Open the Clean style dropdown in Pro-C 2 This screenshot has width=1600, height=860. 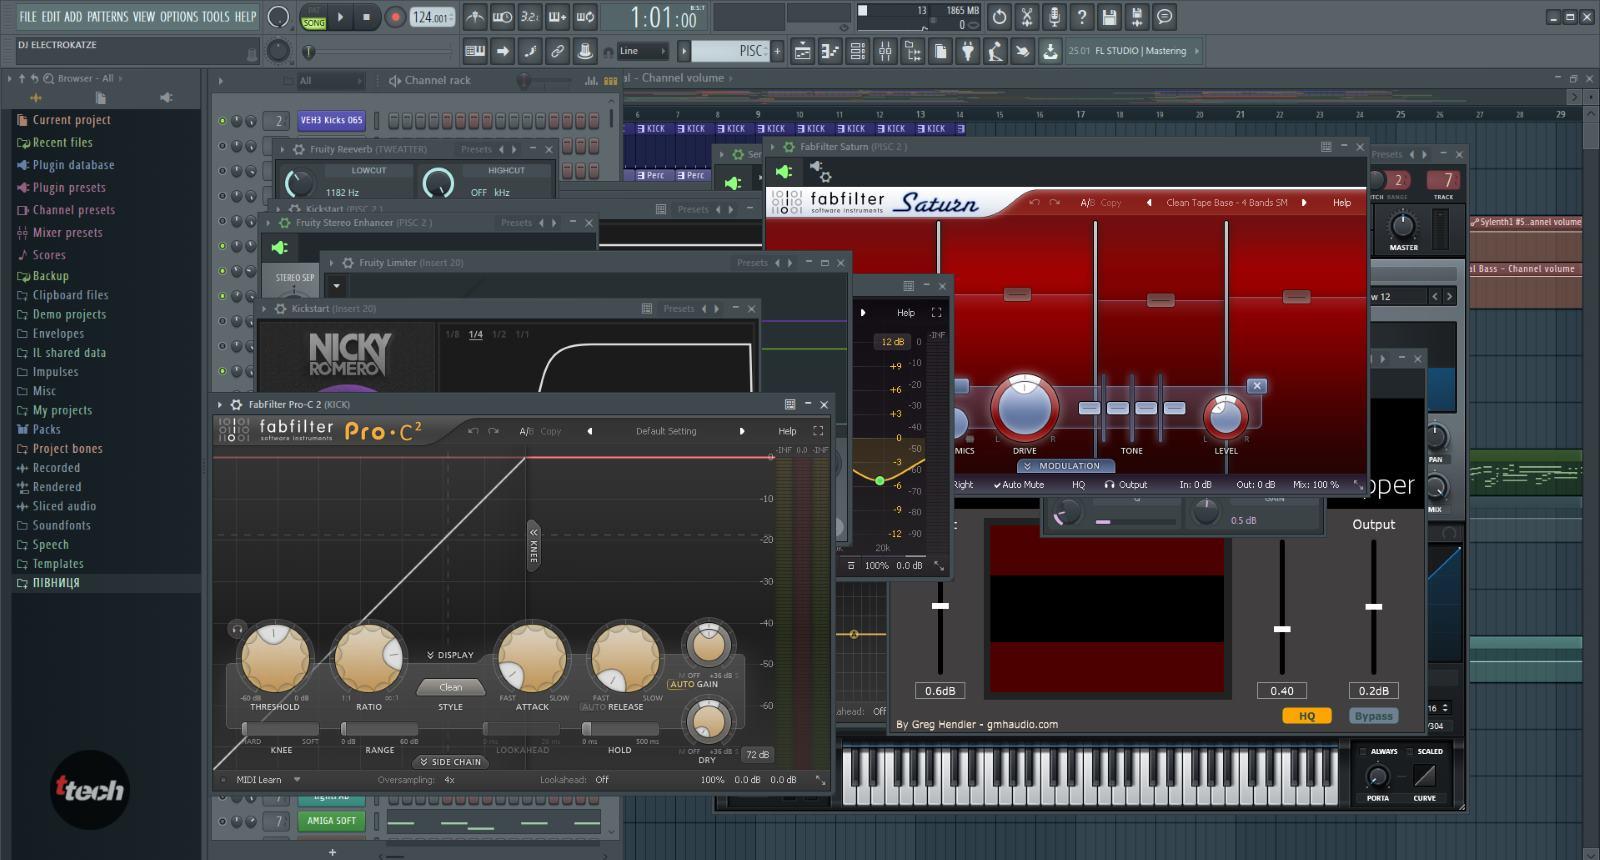click(x=450, y=687)
